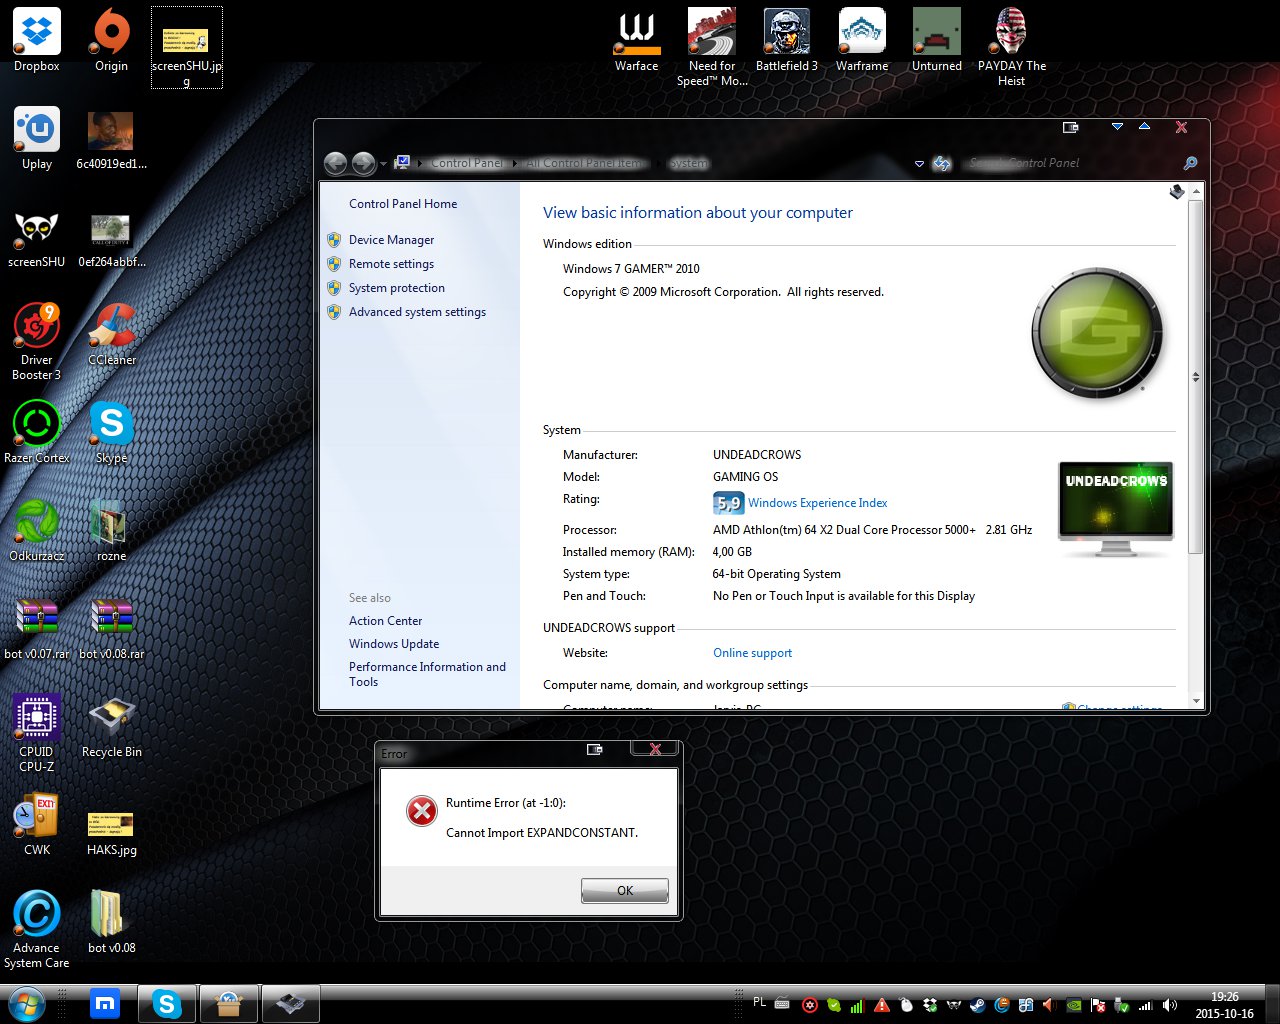Refresh the Control Panel address bar

click(942, 163)
